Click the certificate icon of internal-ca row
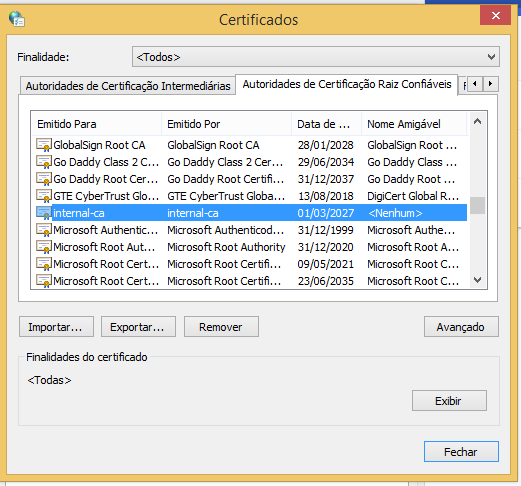The width and height of the screenshot is (521, 486). click(x=44, y=213)
